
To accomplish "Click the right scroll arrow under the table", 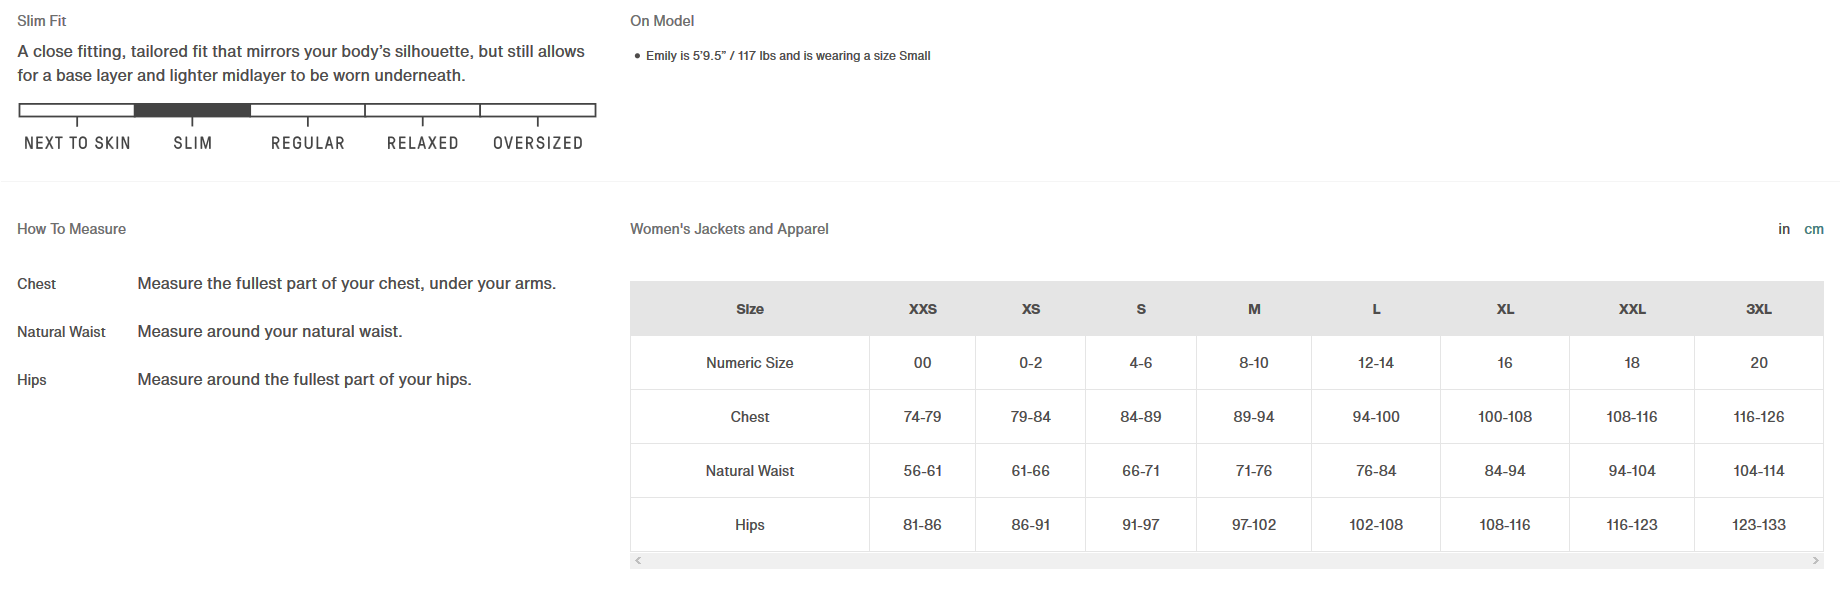I will [x=1816, y=561].
